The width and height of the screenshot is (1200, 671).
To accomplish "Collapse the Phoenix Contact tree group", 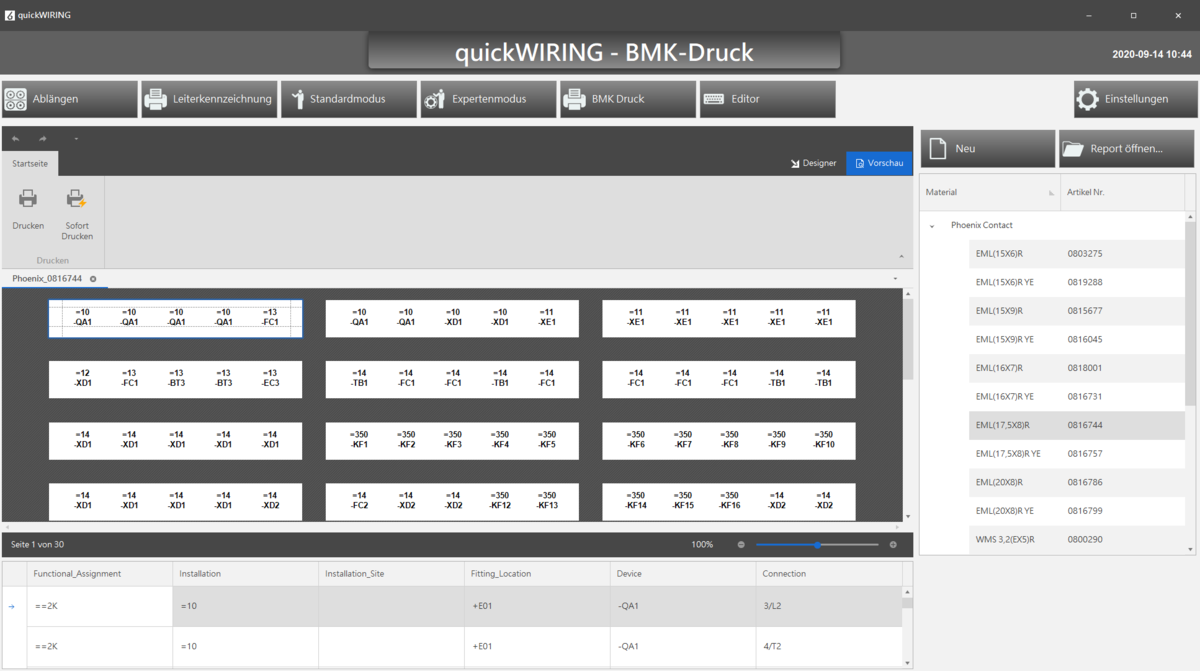I will 932,226.
